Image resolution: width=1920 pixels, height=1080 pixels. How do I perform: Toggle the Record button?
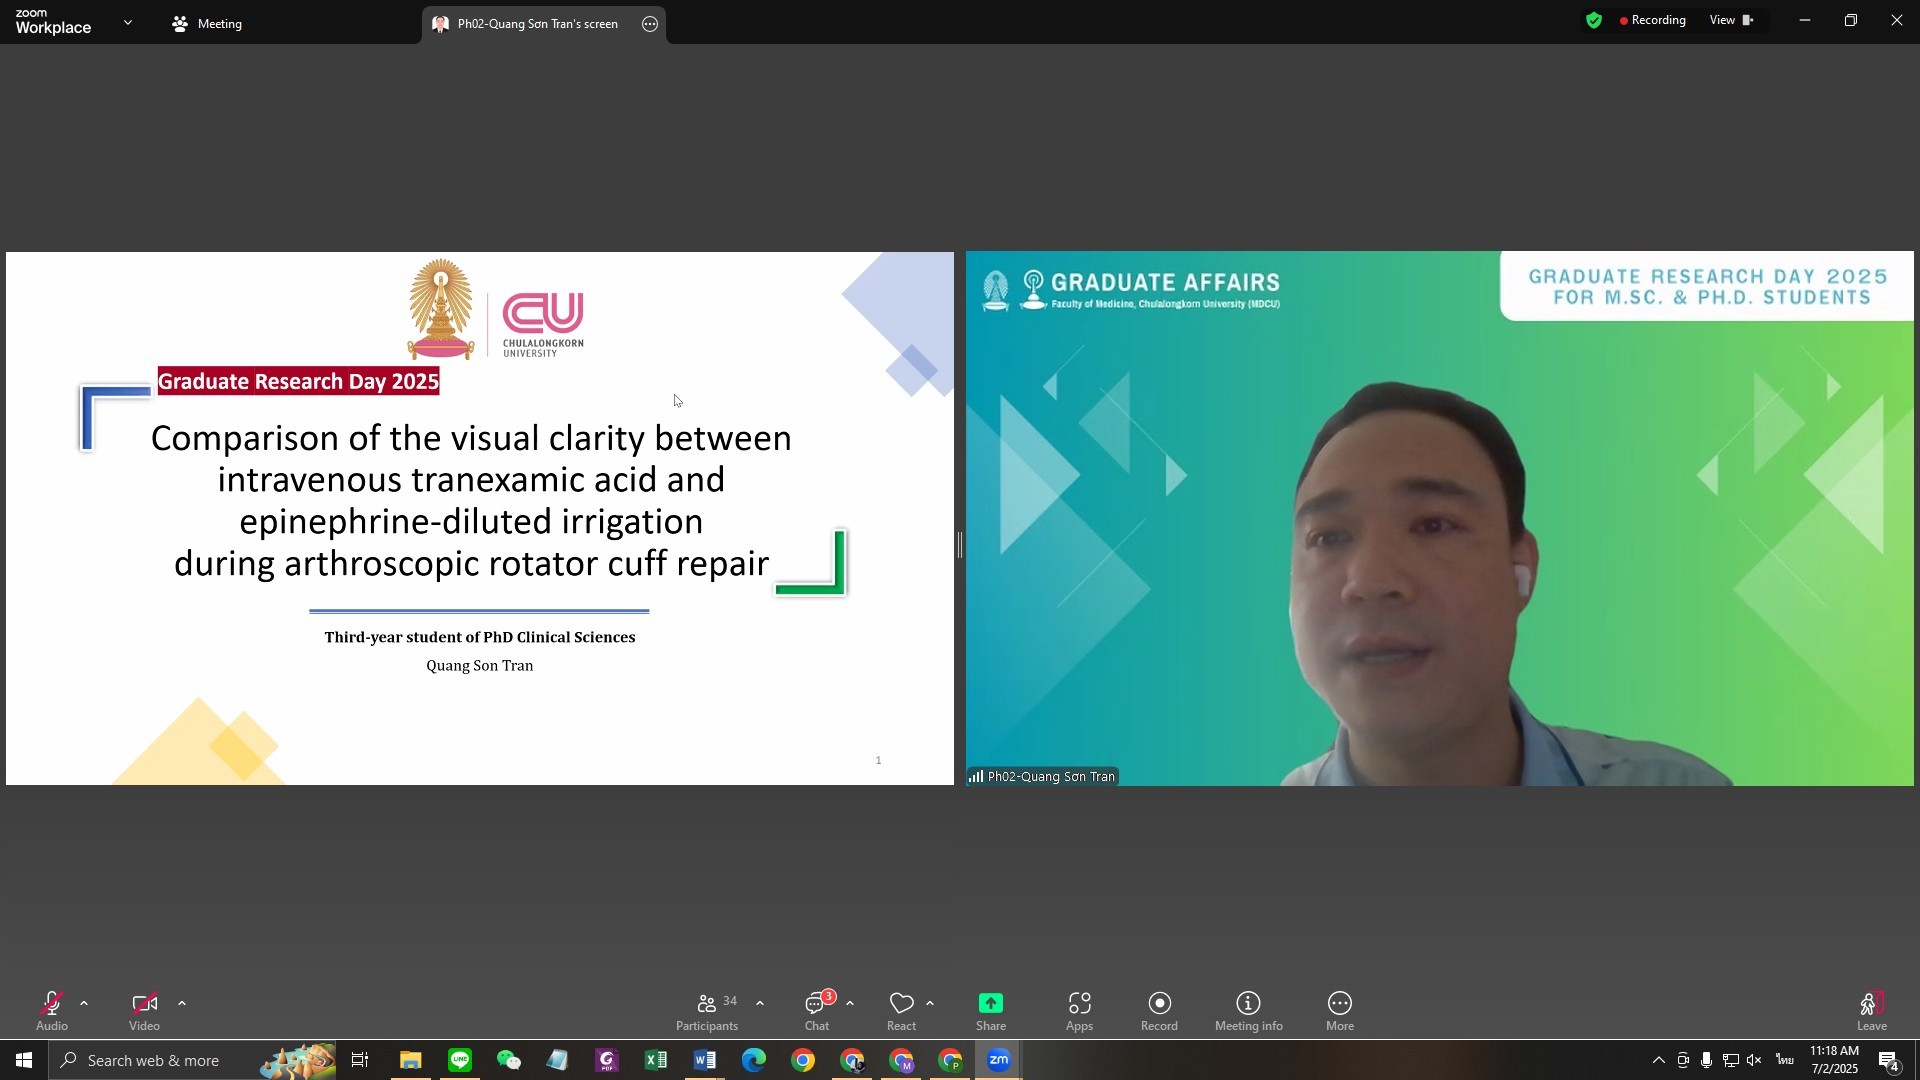point(1159,1011)
